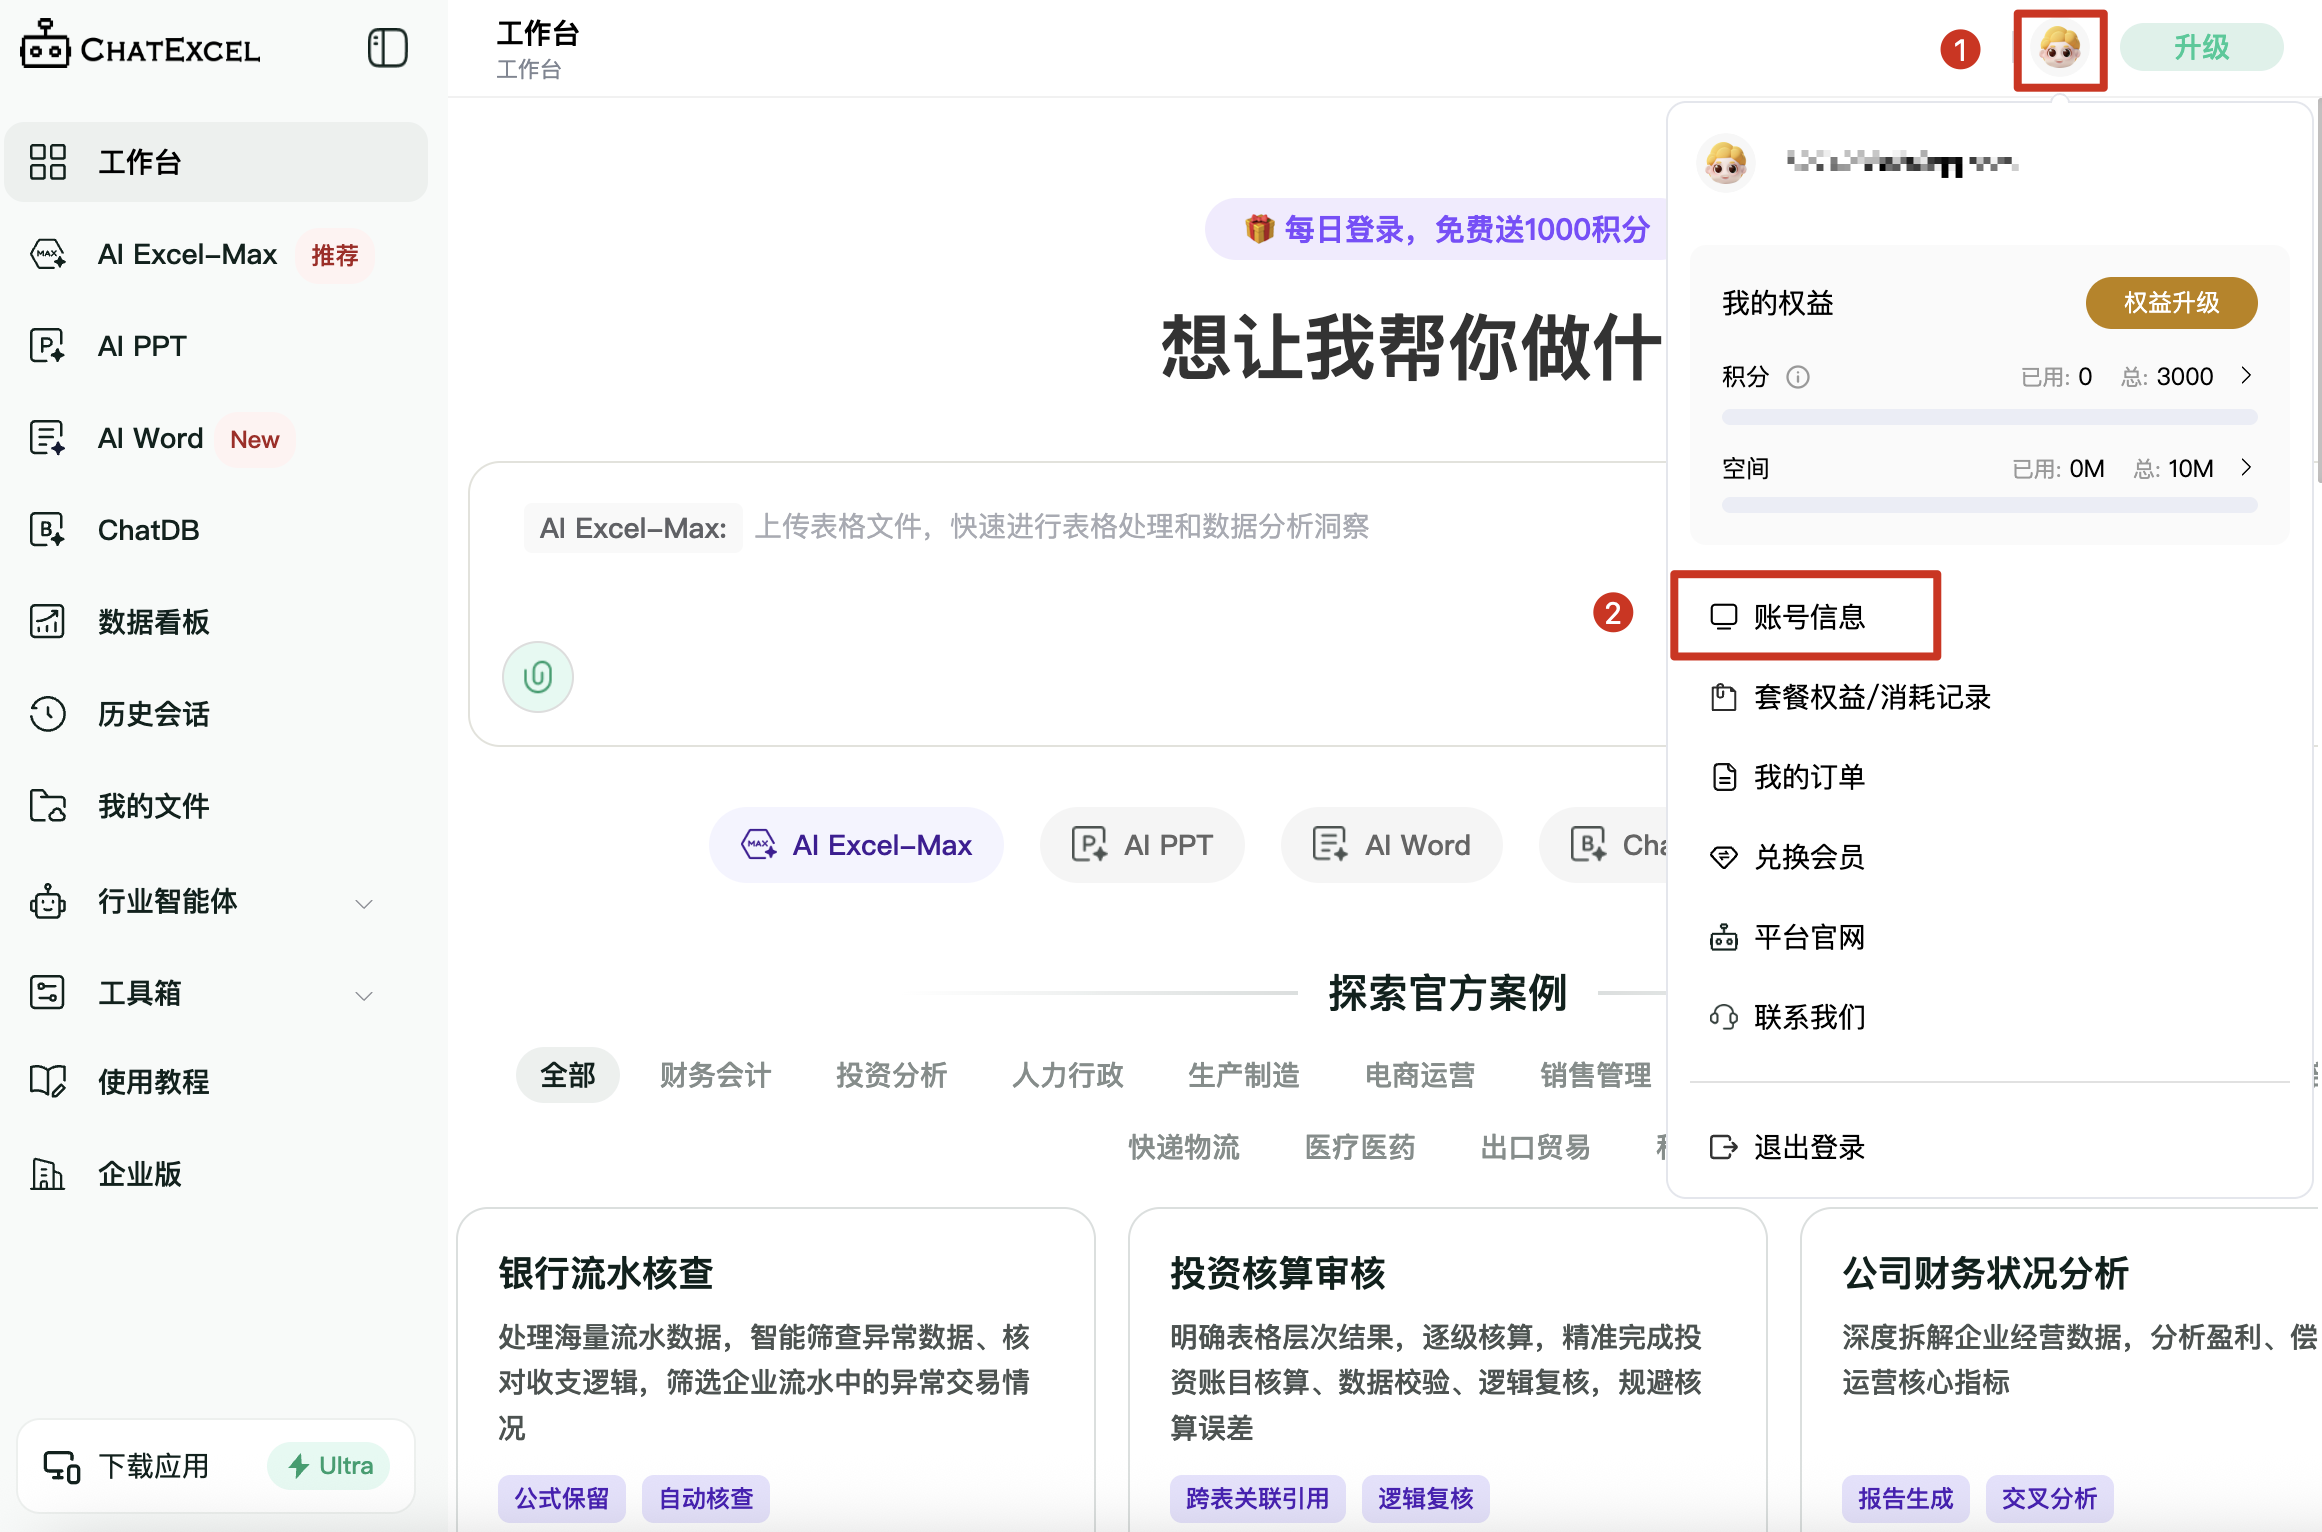The width and height of the screenshot is (2322, 1532).
Task: Click the AI PPT sidebar icon
Action: 47,346
